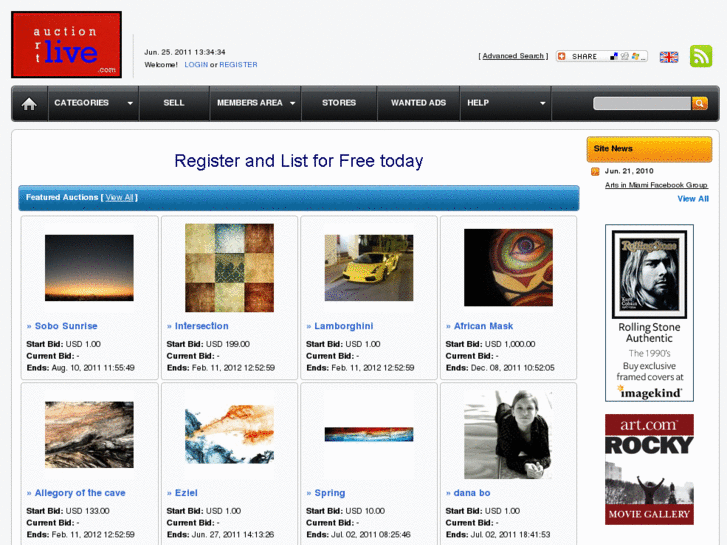Open the Advanced Search link
This screenshot has width=727, height=545.
pos(513,56)
